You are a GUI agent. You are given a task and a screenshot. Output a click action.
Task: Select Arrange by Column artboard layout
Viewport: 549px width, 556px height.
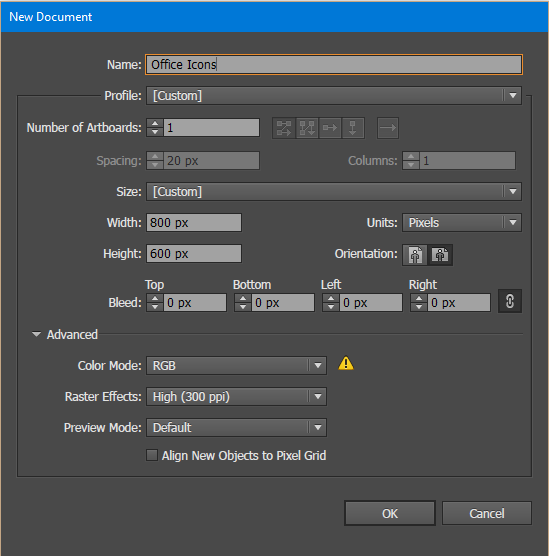click(353, 128)
